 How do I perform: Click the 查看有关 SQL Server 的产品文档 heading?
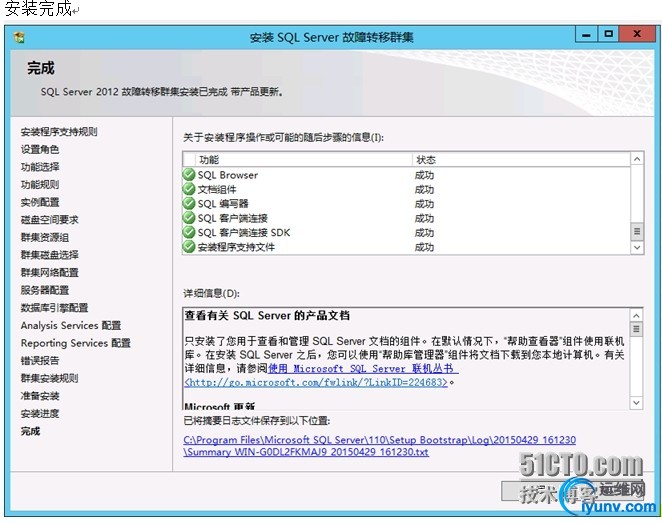[x=267, y=315]
